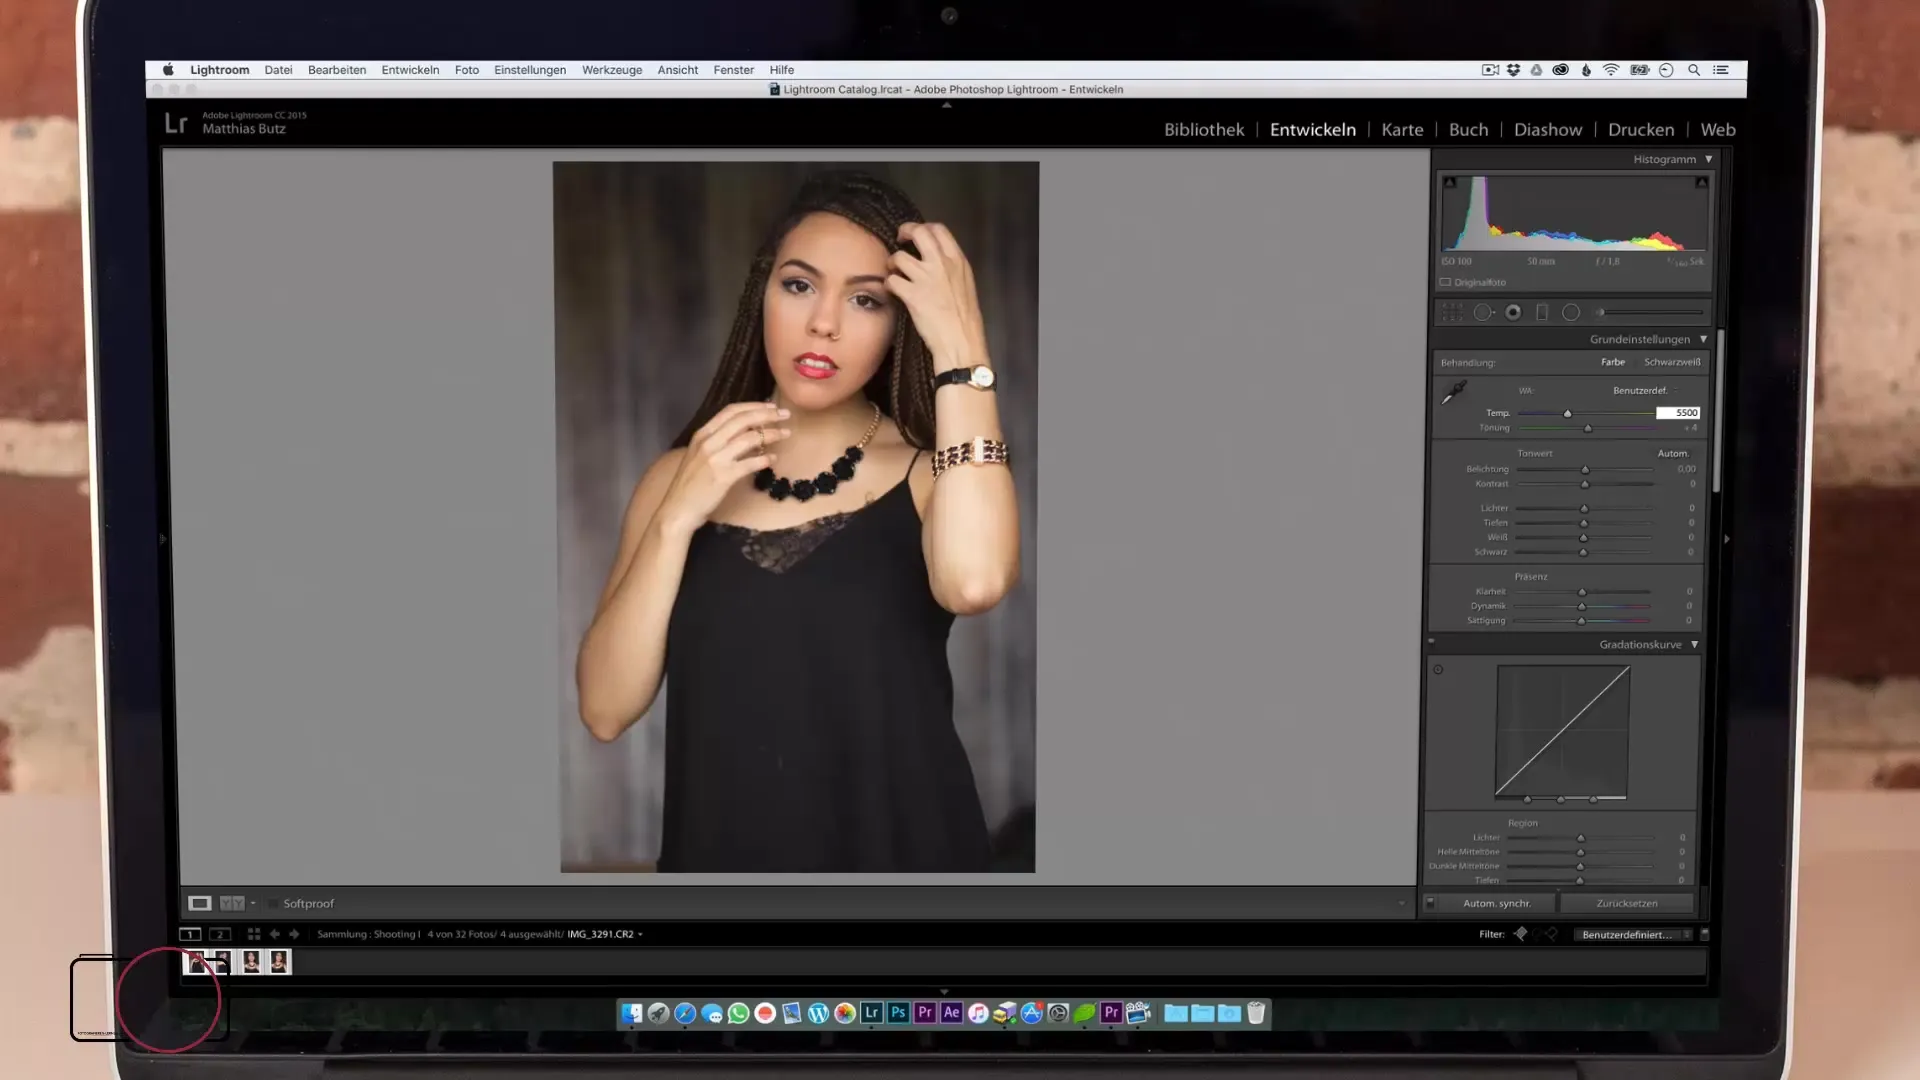Open grid view icon in filmstrip bar
The height and width of the screenshot is (1080, 1920).
(x=254, y=934)
